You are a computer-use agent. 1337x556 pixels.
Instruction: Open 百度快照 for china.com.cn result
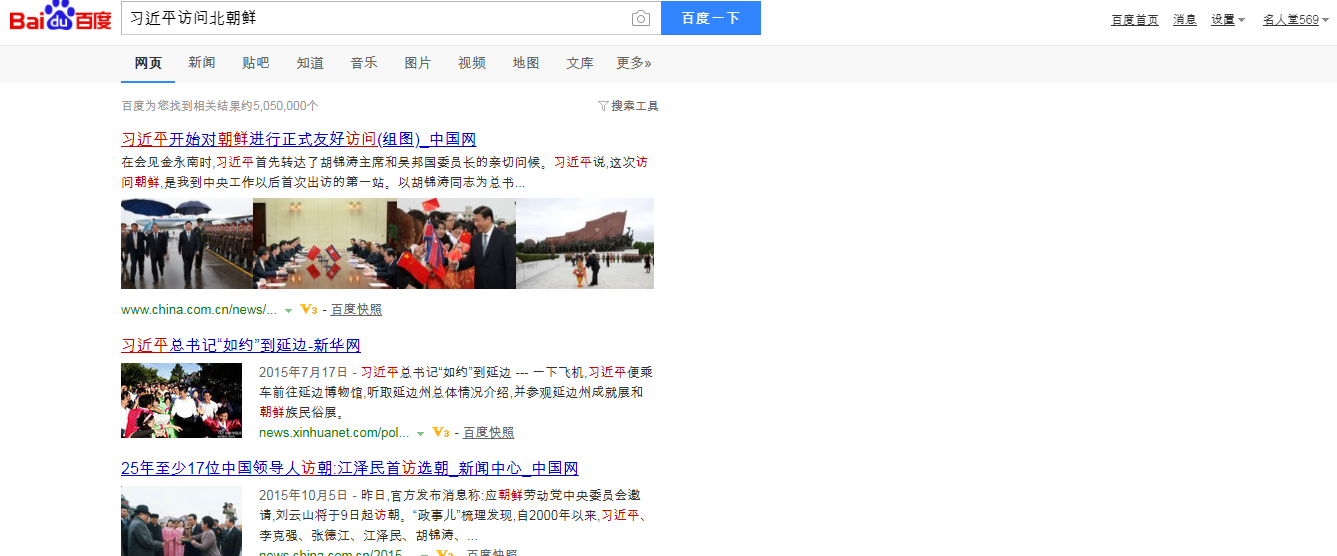pyautogui.click(x=357, y=310)
